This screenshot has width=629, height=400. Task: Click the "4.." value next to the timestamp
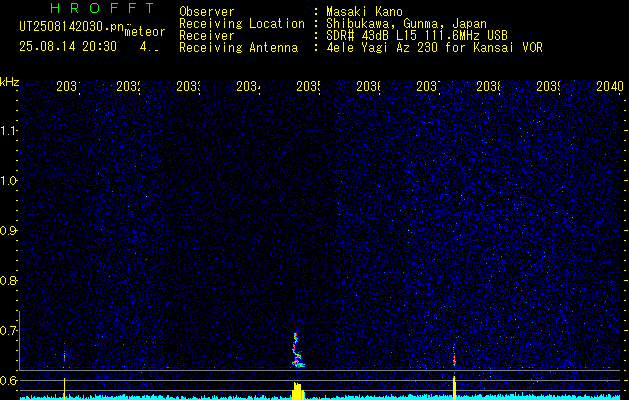[149, 47]
